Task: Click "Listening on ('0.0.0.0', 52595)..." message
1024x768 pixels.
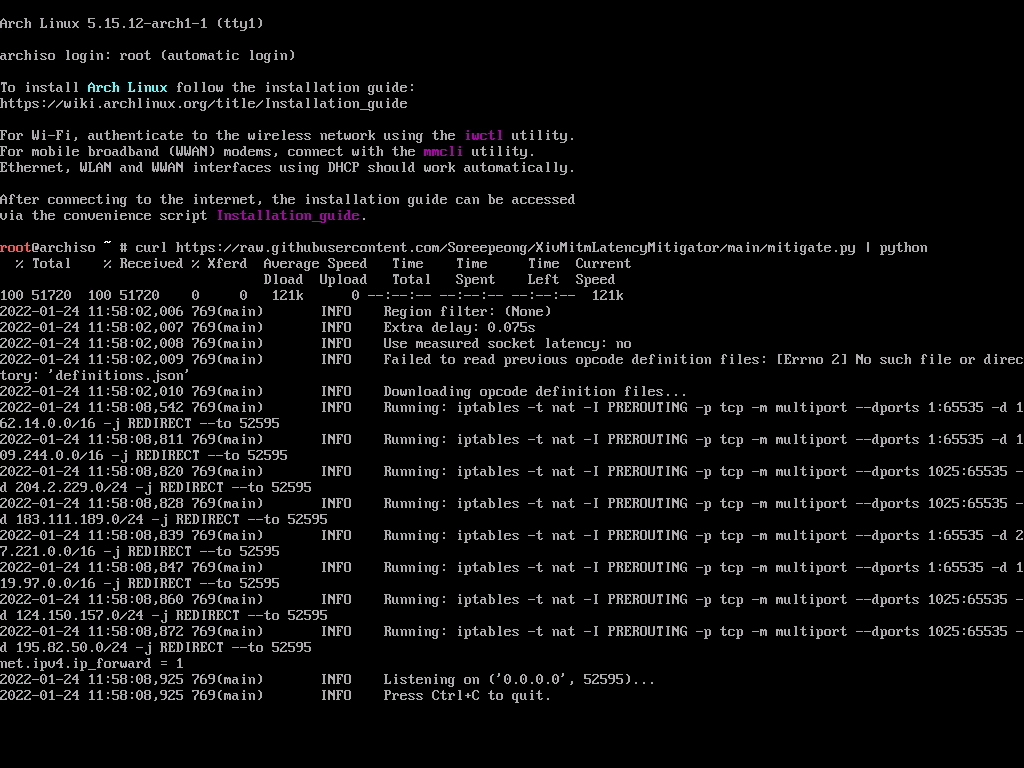Action: pyautogui.click(x=519, y=680)
